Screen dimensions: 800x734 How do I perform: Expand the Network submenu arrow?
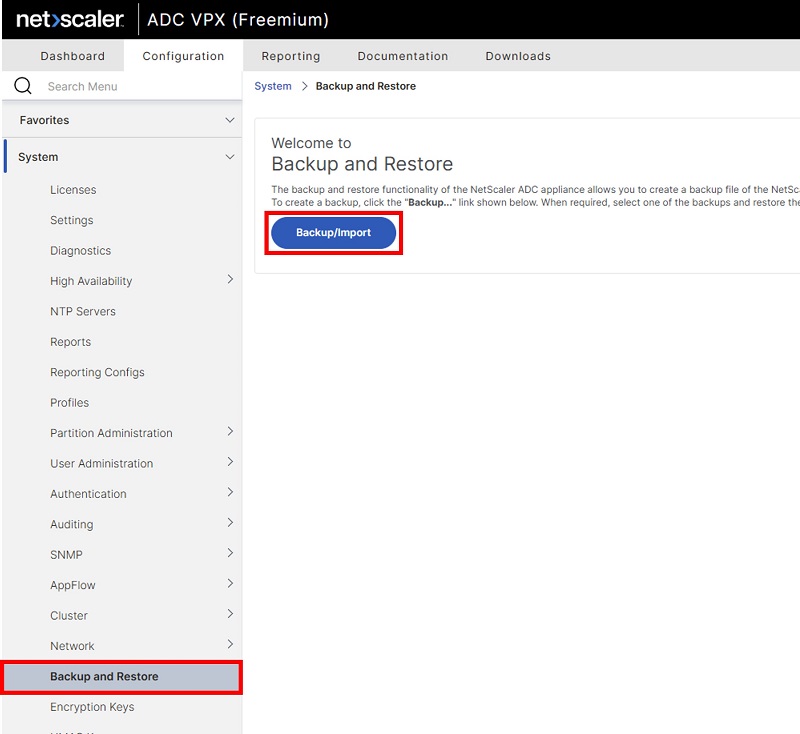[230, 645]
